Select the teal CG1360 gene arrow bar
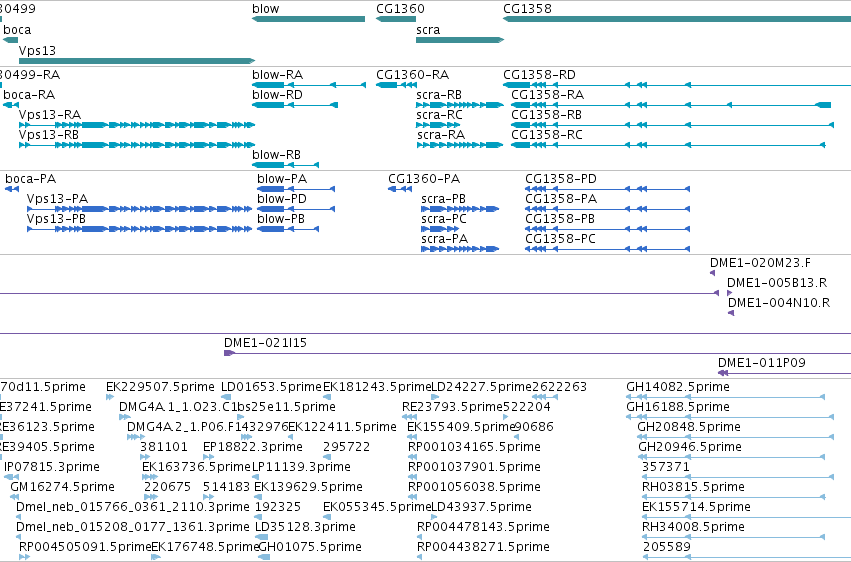The image size is (851, 562). coord(396,19)
